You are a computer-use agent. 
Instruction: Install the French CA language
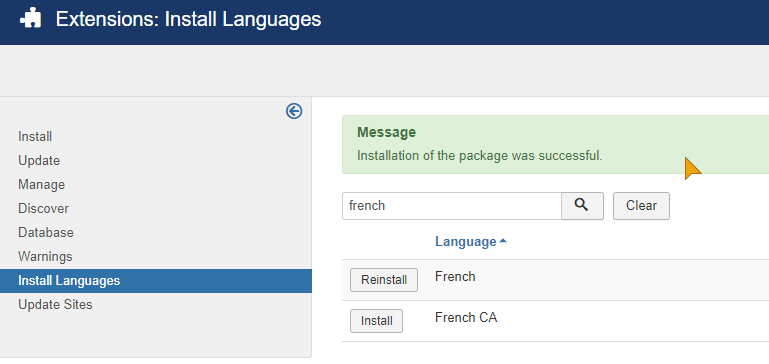376,321
